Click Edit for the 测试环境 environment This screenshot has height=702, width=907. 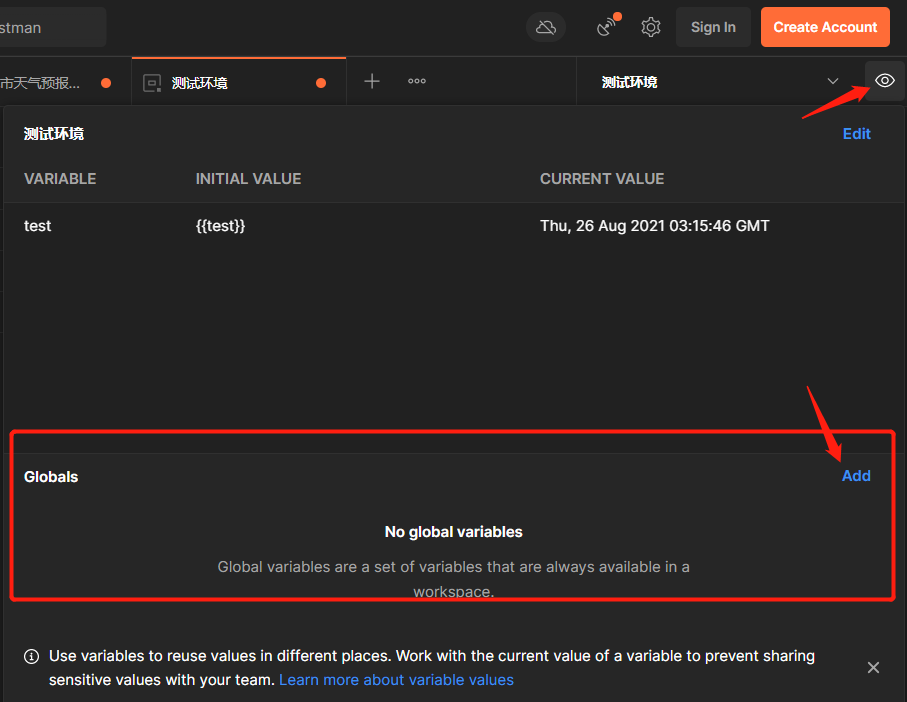pos(856,134)
